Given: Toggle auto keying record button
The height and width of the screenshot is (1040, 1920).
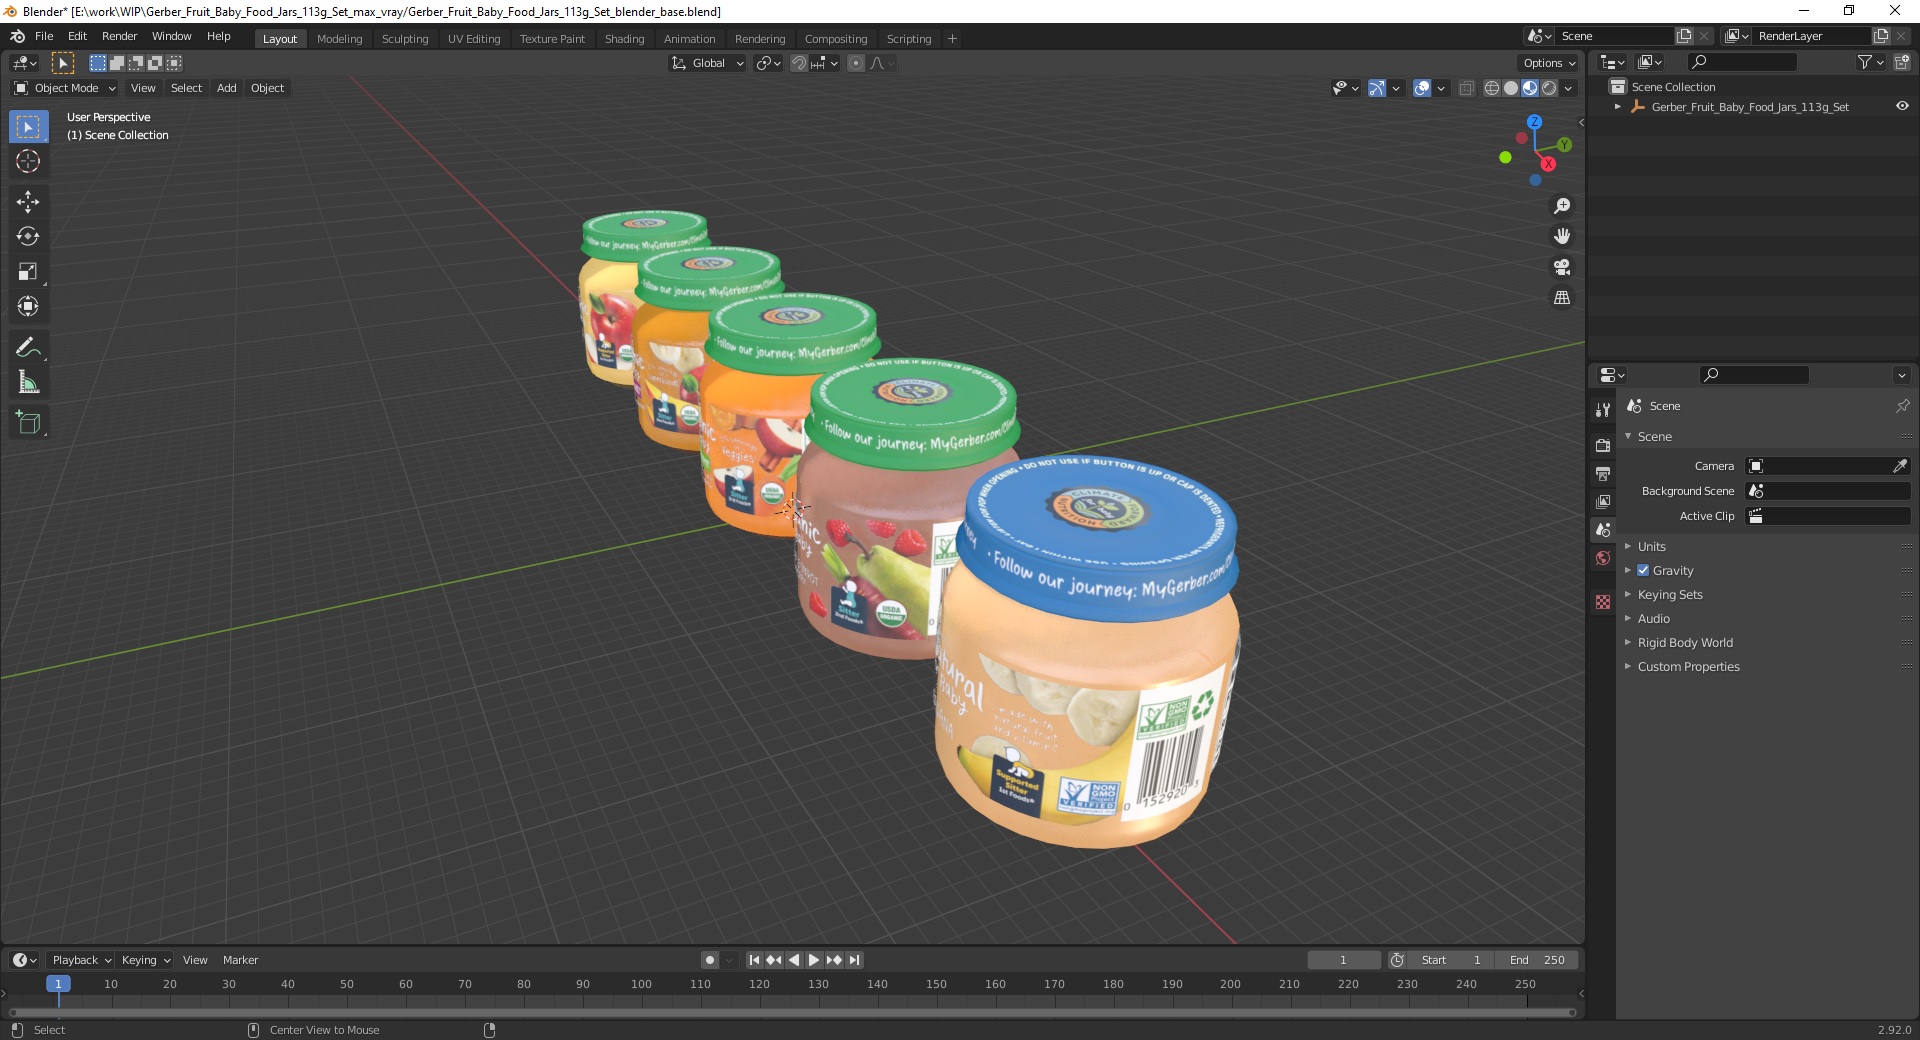Looking at the screenshot, I should coord(709,960).
